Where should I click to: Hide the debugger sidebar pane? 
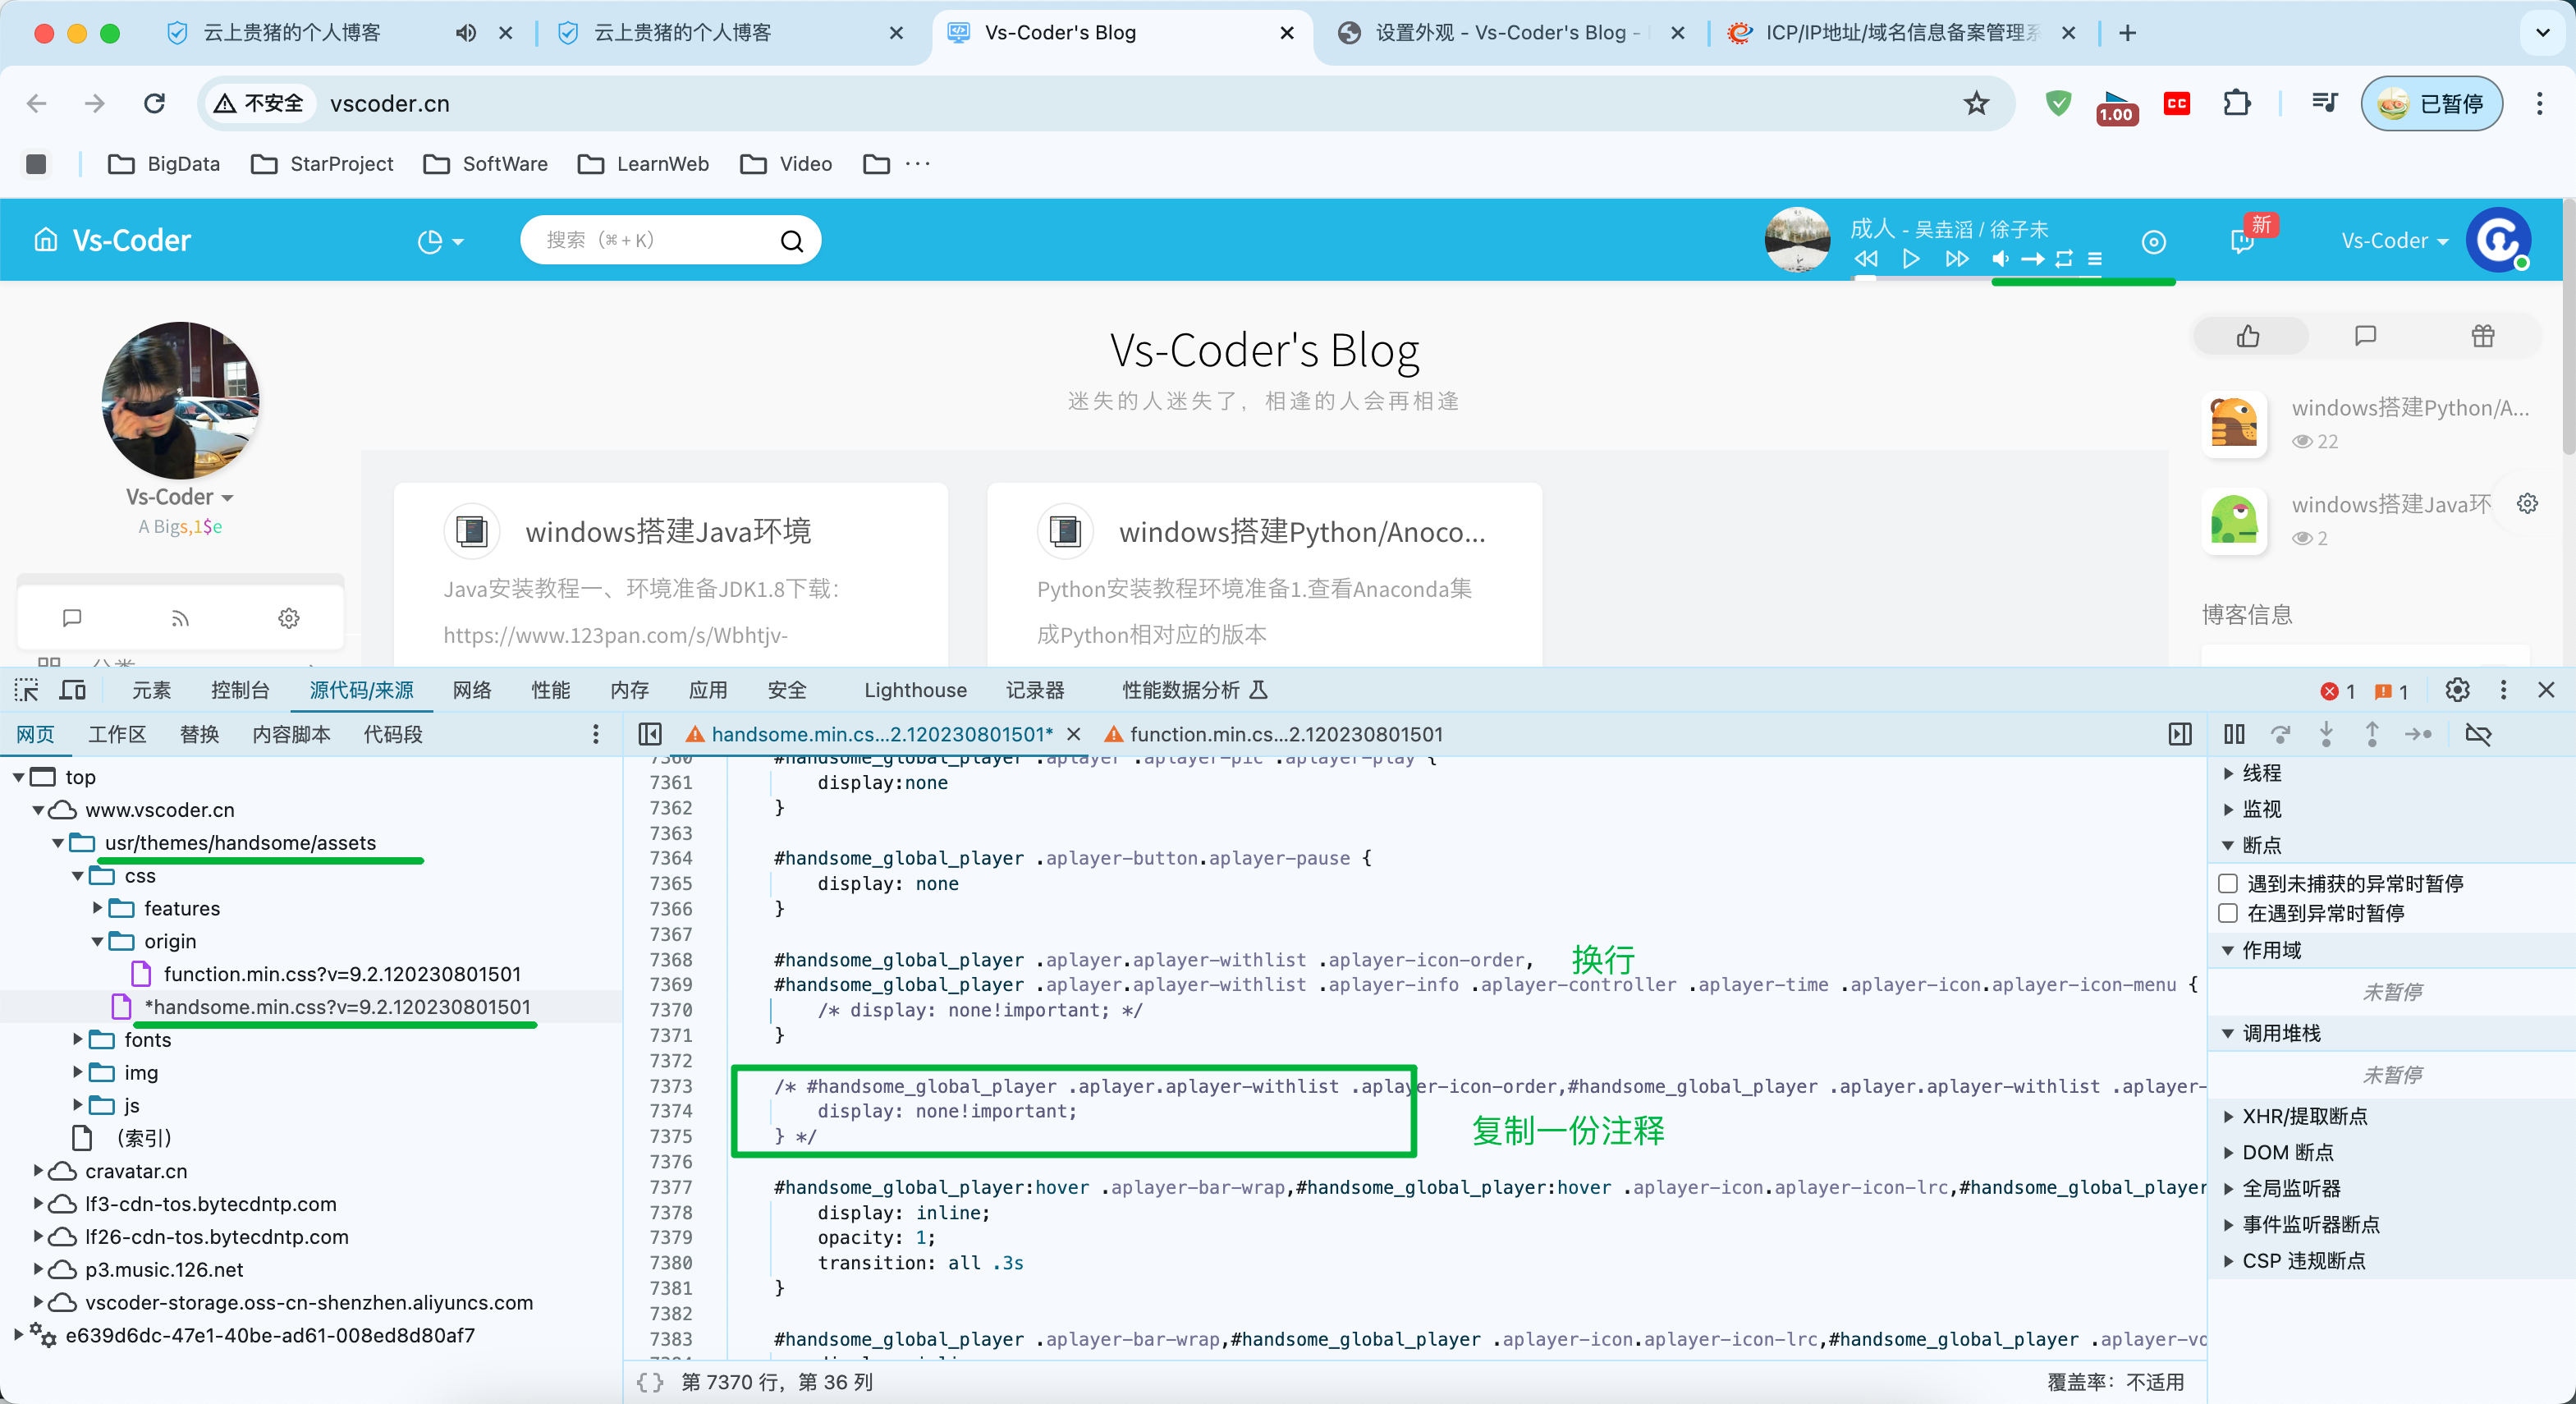tap(2180, 734)
